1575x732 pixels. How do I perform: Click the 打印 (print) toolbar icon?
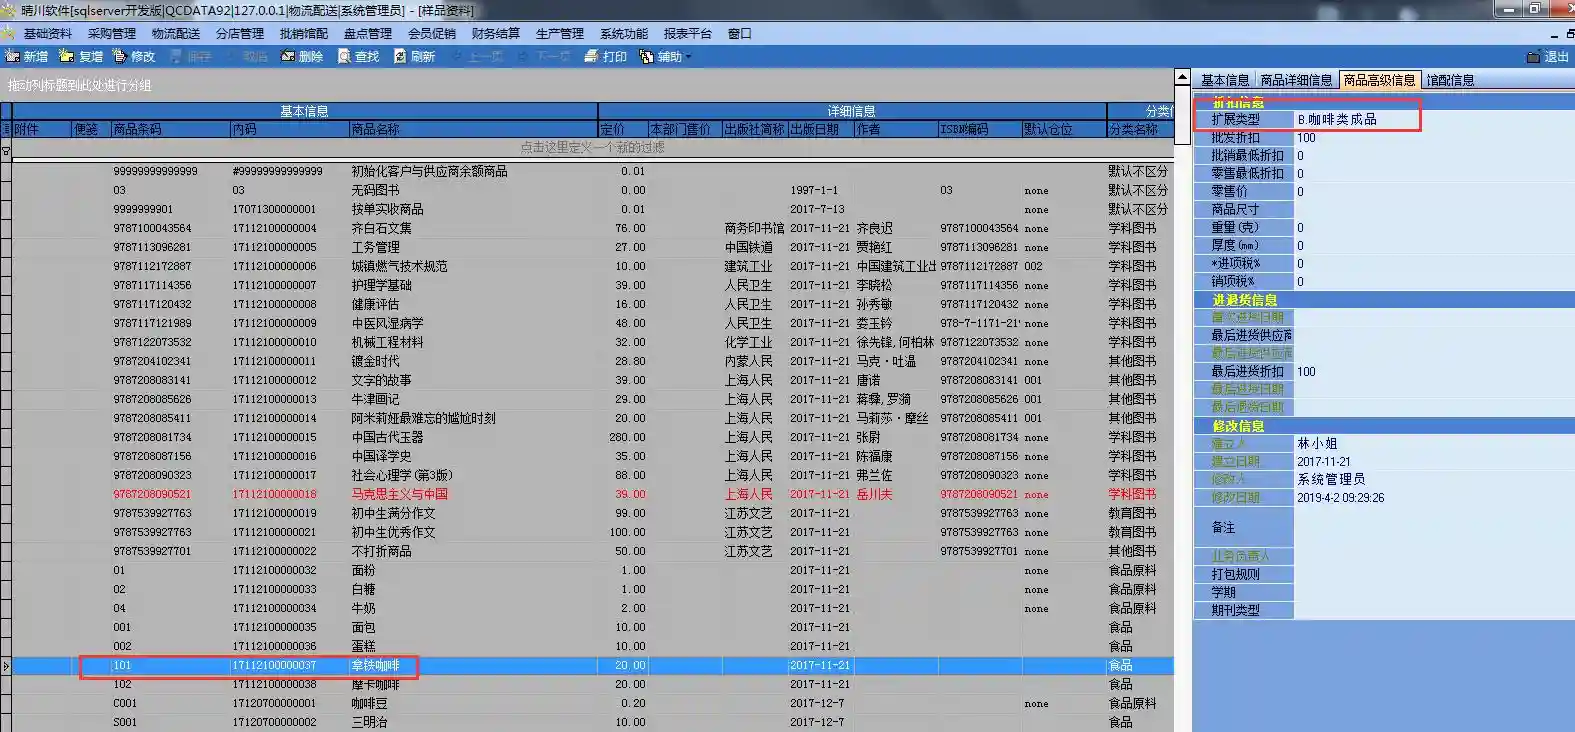pyautogui.click(x=592, y=57)
